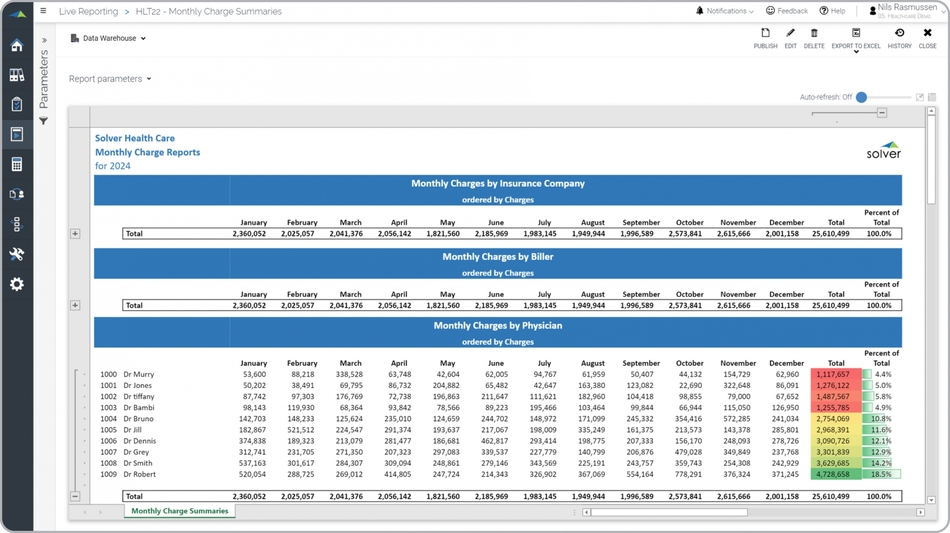Screen dimensions: 950x533
Task: Expand the Insurance Company rows with plus button
Action: pos(75,234)
